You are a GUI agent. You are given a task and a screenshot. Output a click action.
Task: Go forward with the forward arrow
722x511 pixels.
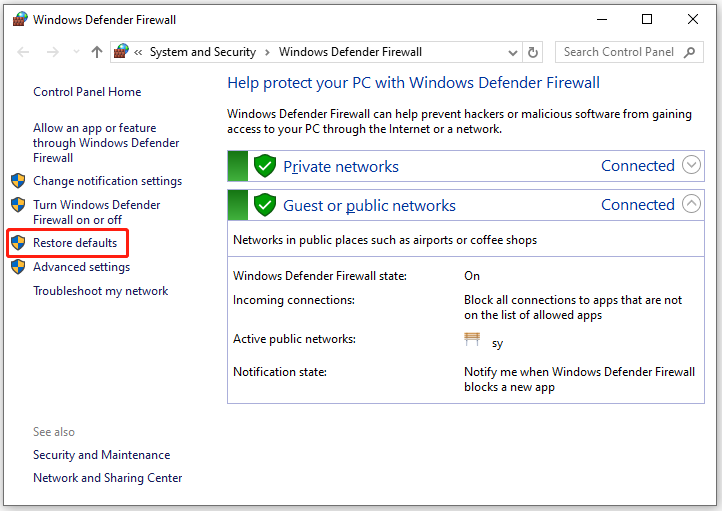(52, 52)
